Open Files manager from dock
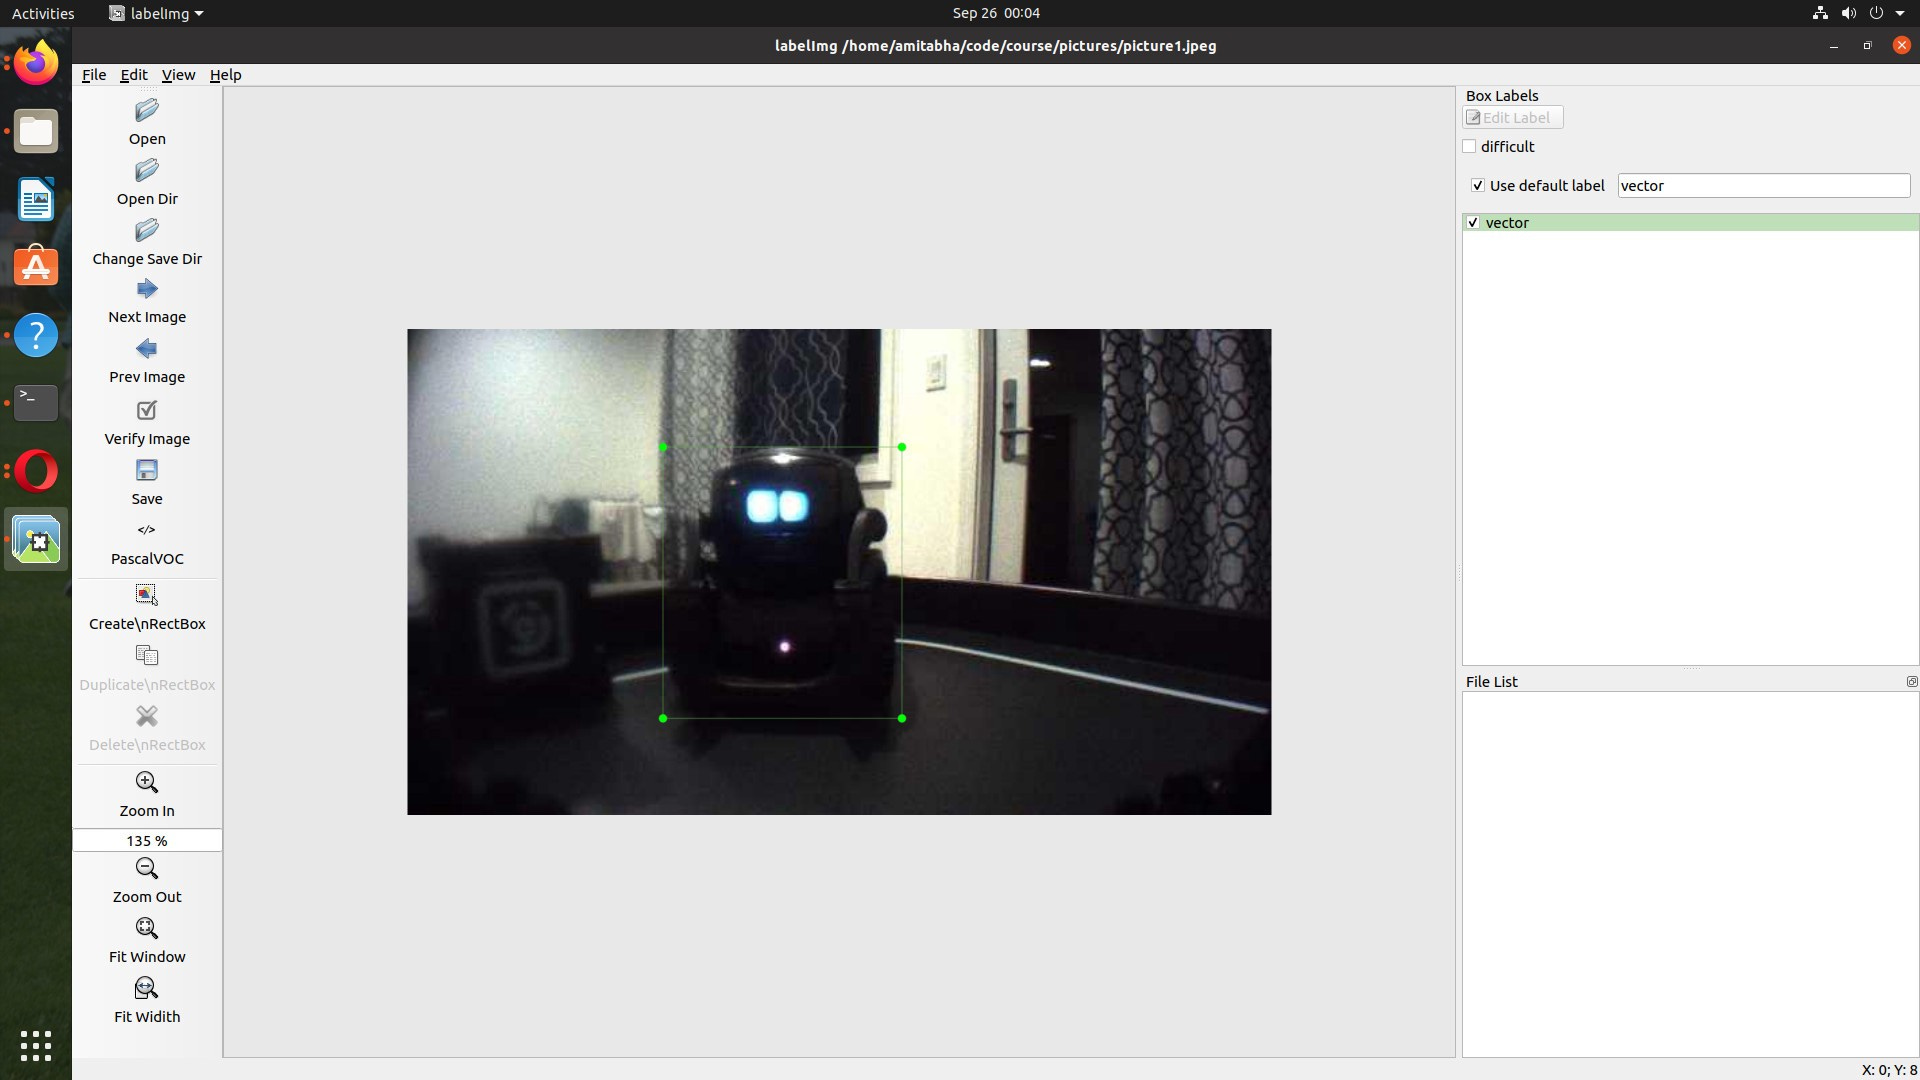The image size is (1920, 1080). [36, 131]
